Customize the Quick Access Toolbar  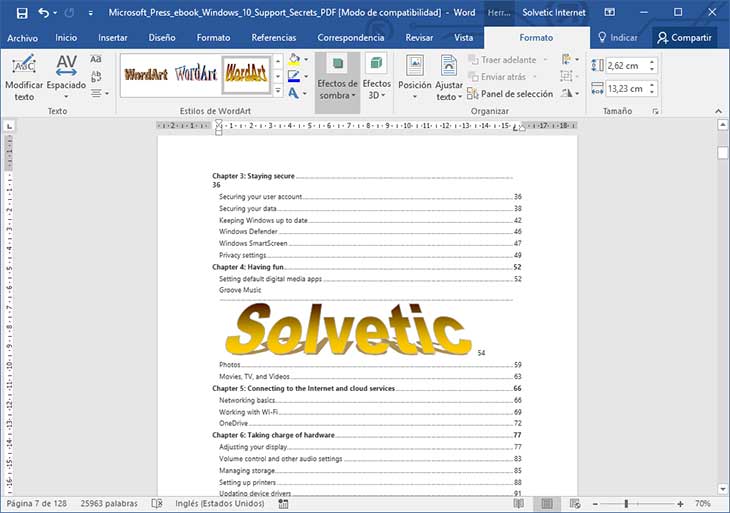(x=90, y=13)
